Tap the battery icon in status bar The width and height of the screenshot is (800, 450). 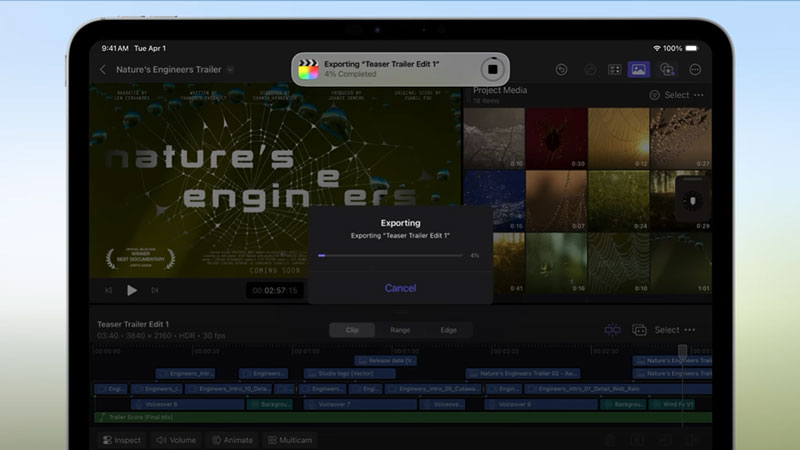[x=692, y=48]
